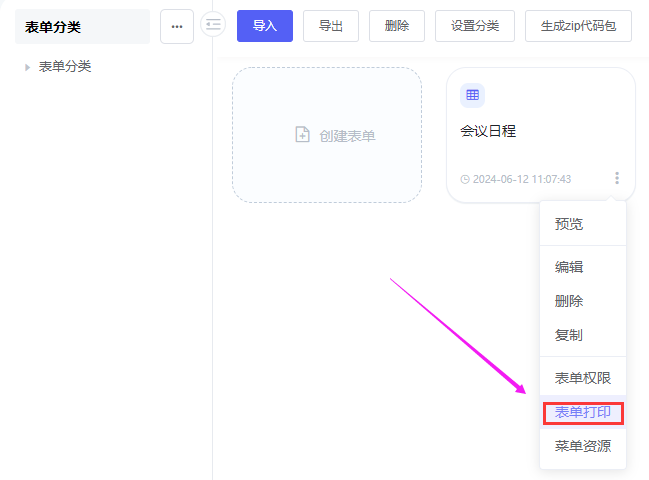Click the table icon on 会议日程 card
This screenshot has height=480, width=649.
tap(472, 95)
